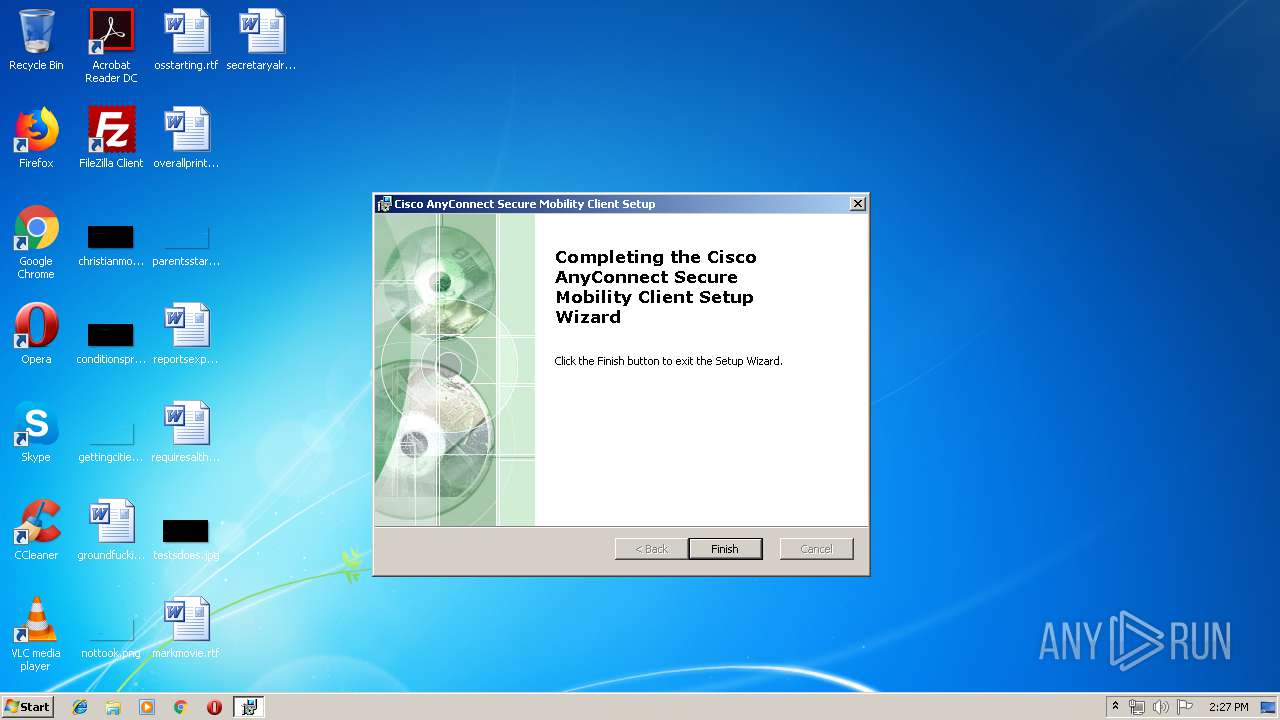Image resolution: width=1280 pixels, height=720 pixels.
Task: Open Chrome from the taskbar
Action: pos(181,707)
